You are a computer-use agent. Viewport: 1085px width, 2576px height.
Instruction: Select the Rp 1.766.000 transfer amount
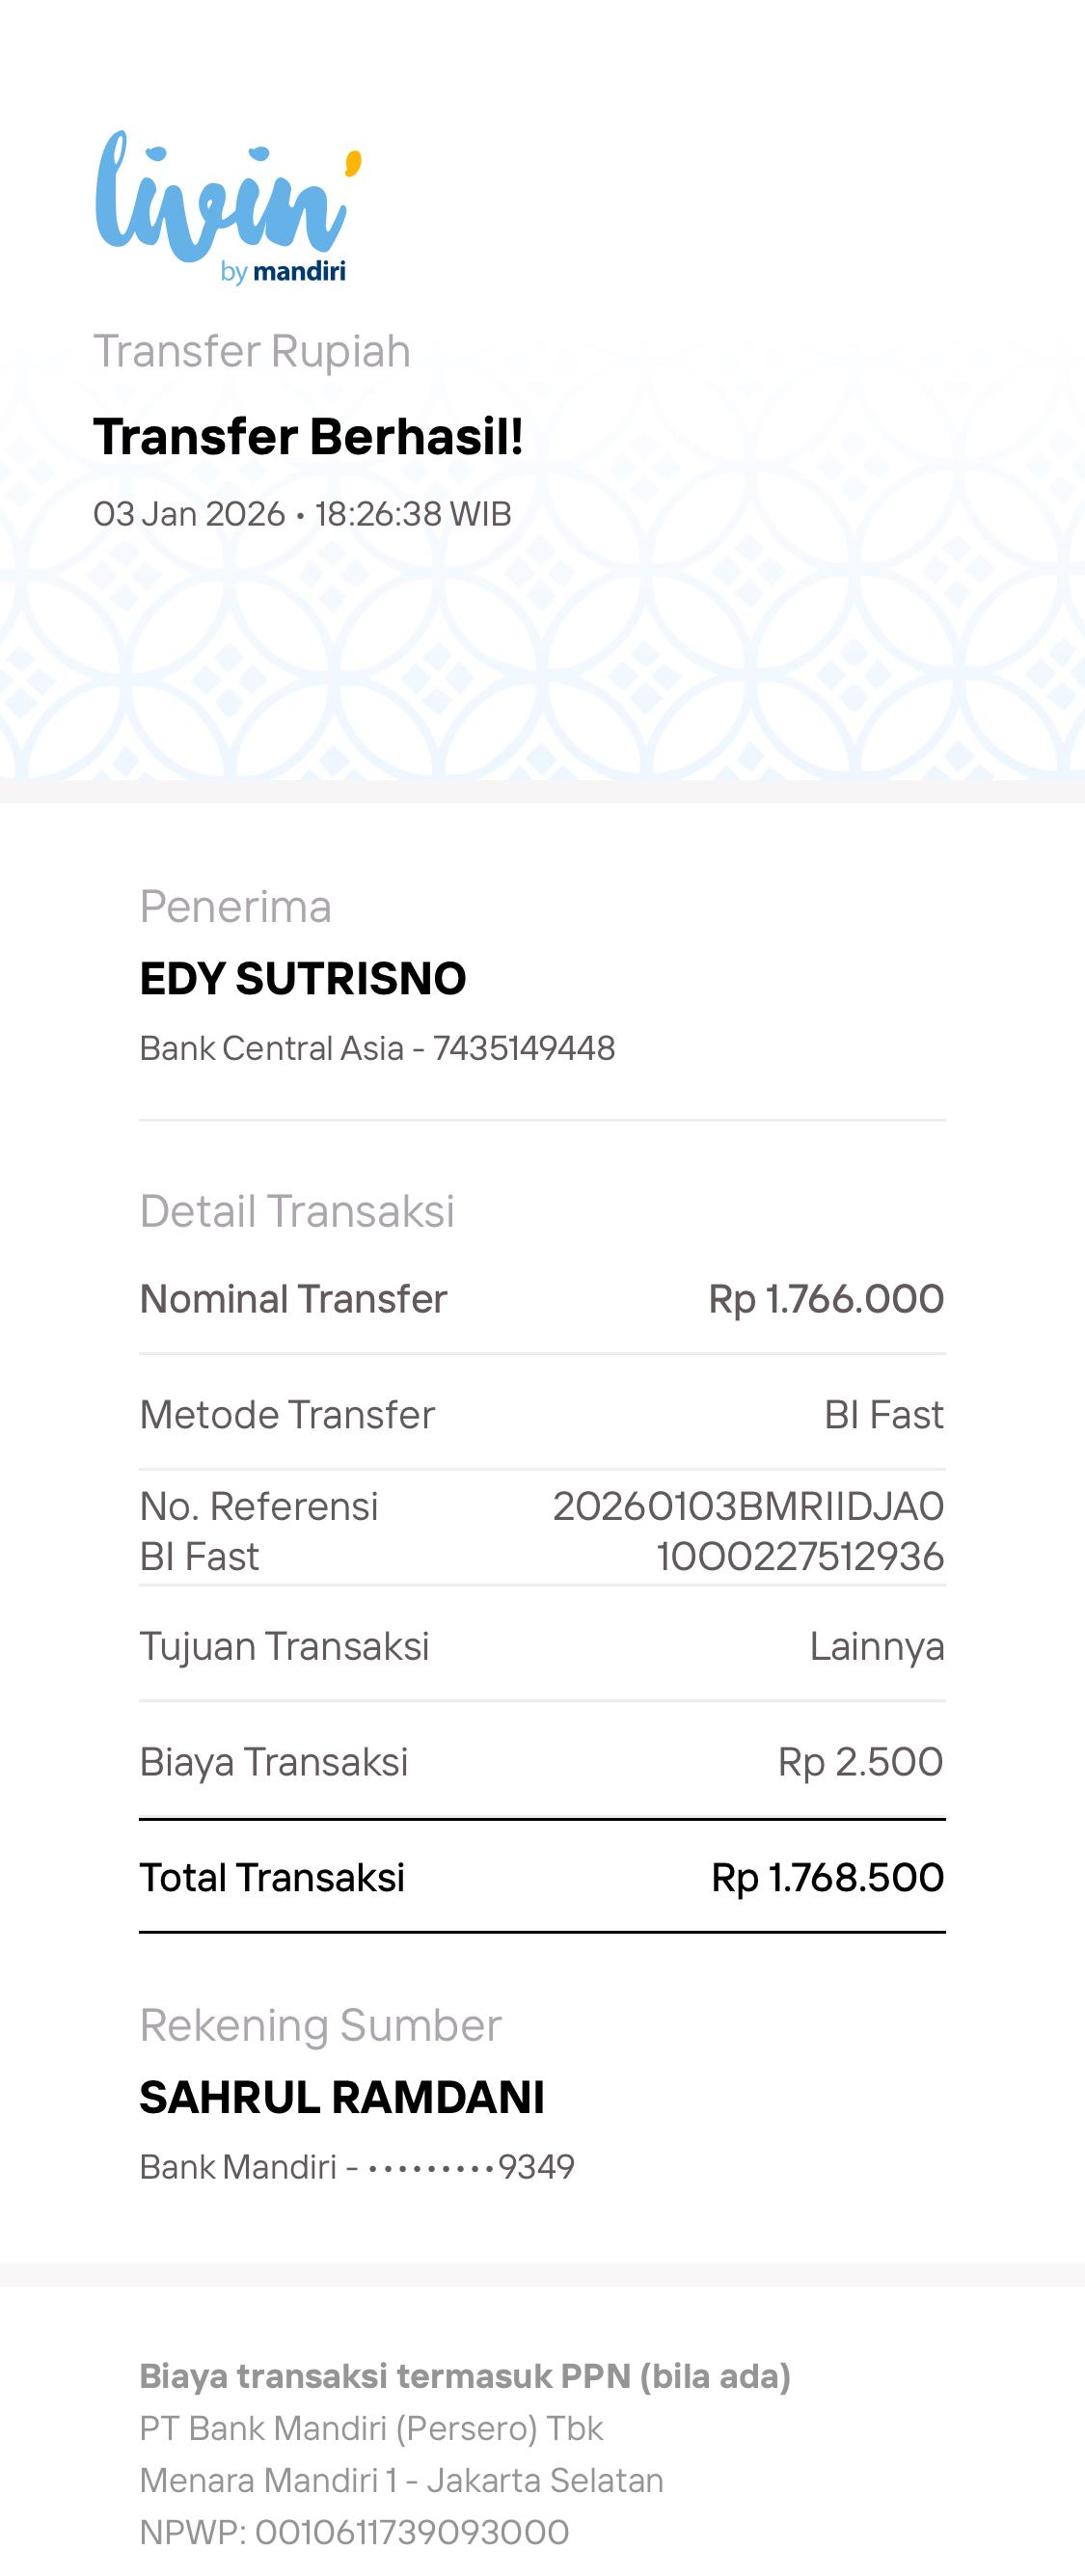826,1299
